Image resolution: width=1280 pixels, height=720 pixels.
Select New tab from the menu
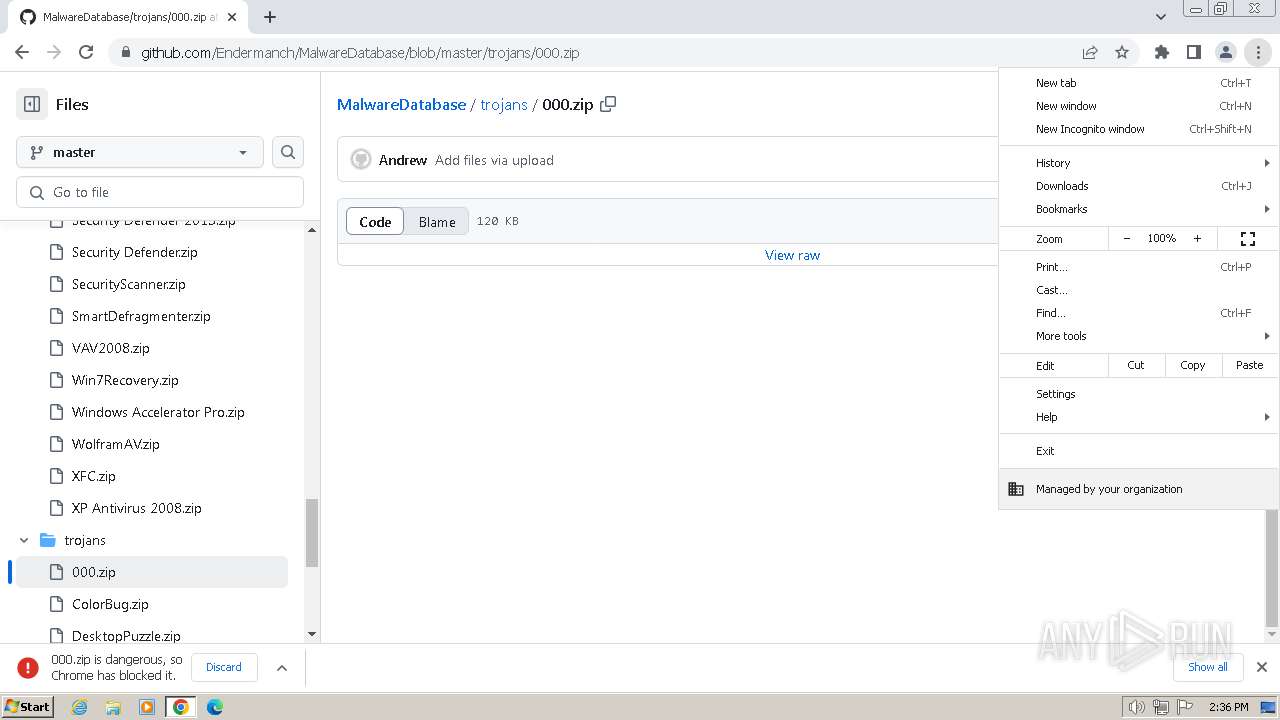click(x=1139, y=83)
